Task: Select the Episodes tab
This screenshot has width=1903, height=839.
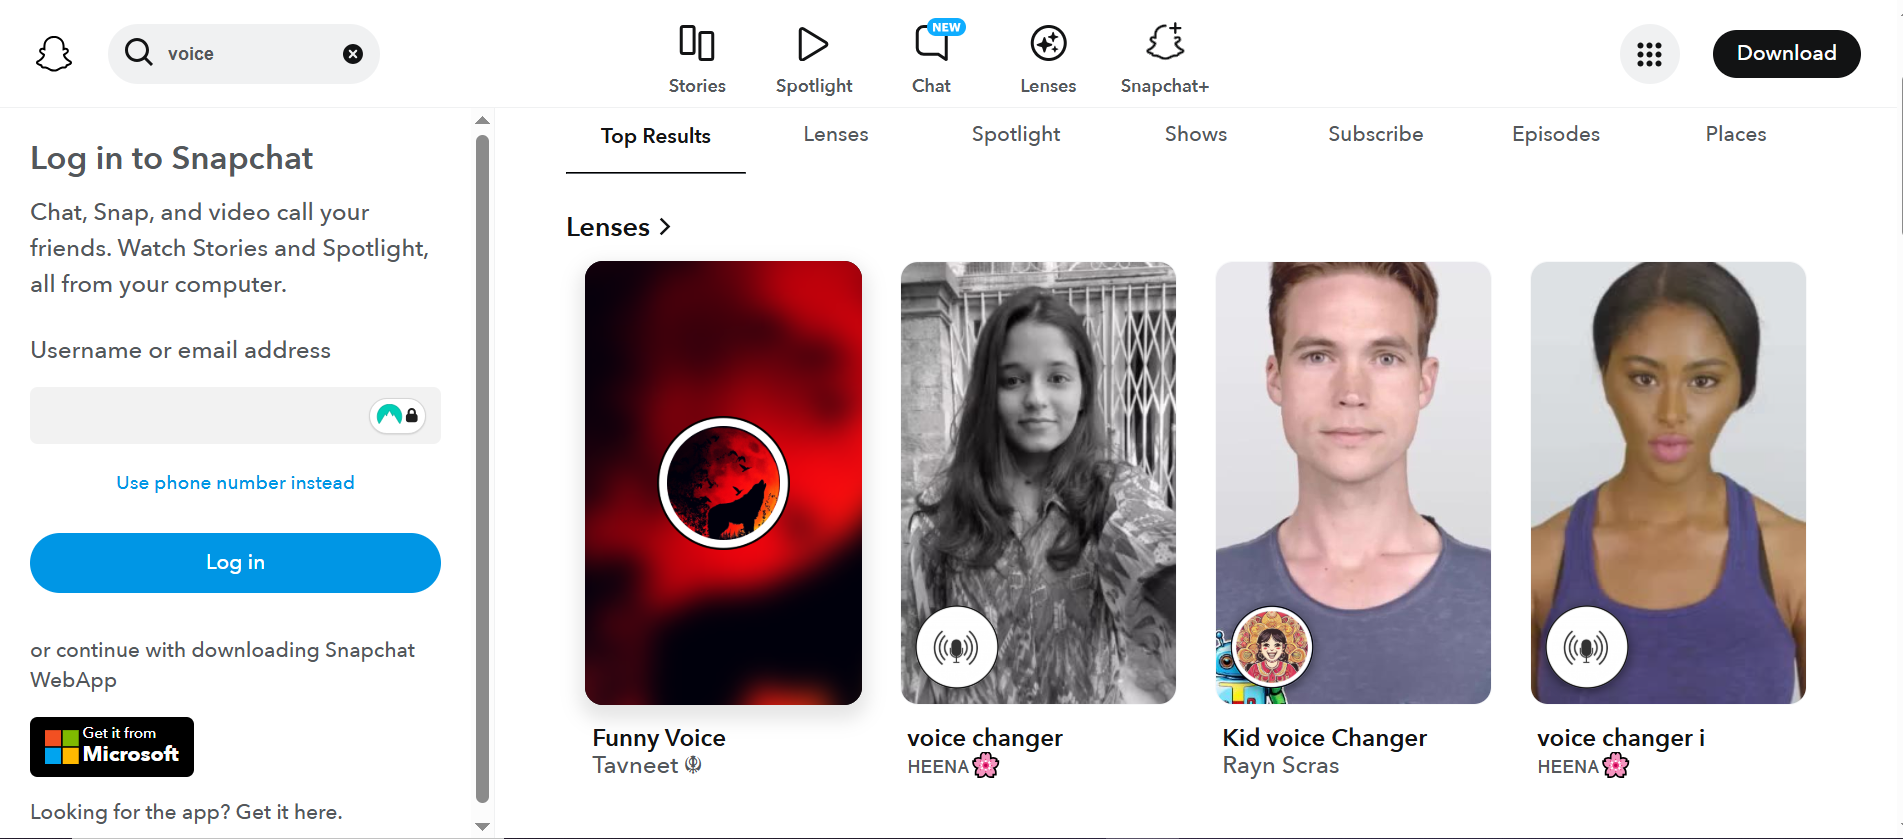Action: [1556, 134]
